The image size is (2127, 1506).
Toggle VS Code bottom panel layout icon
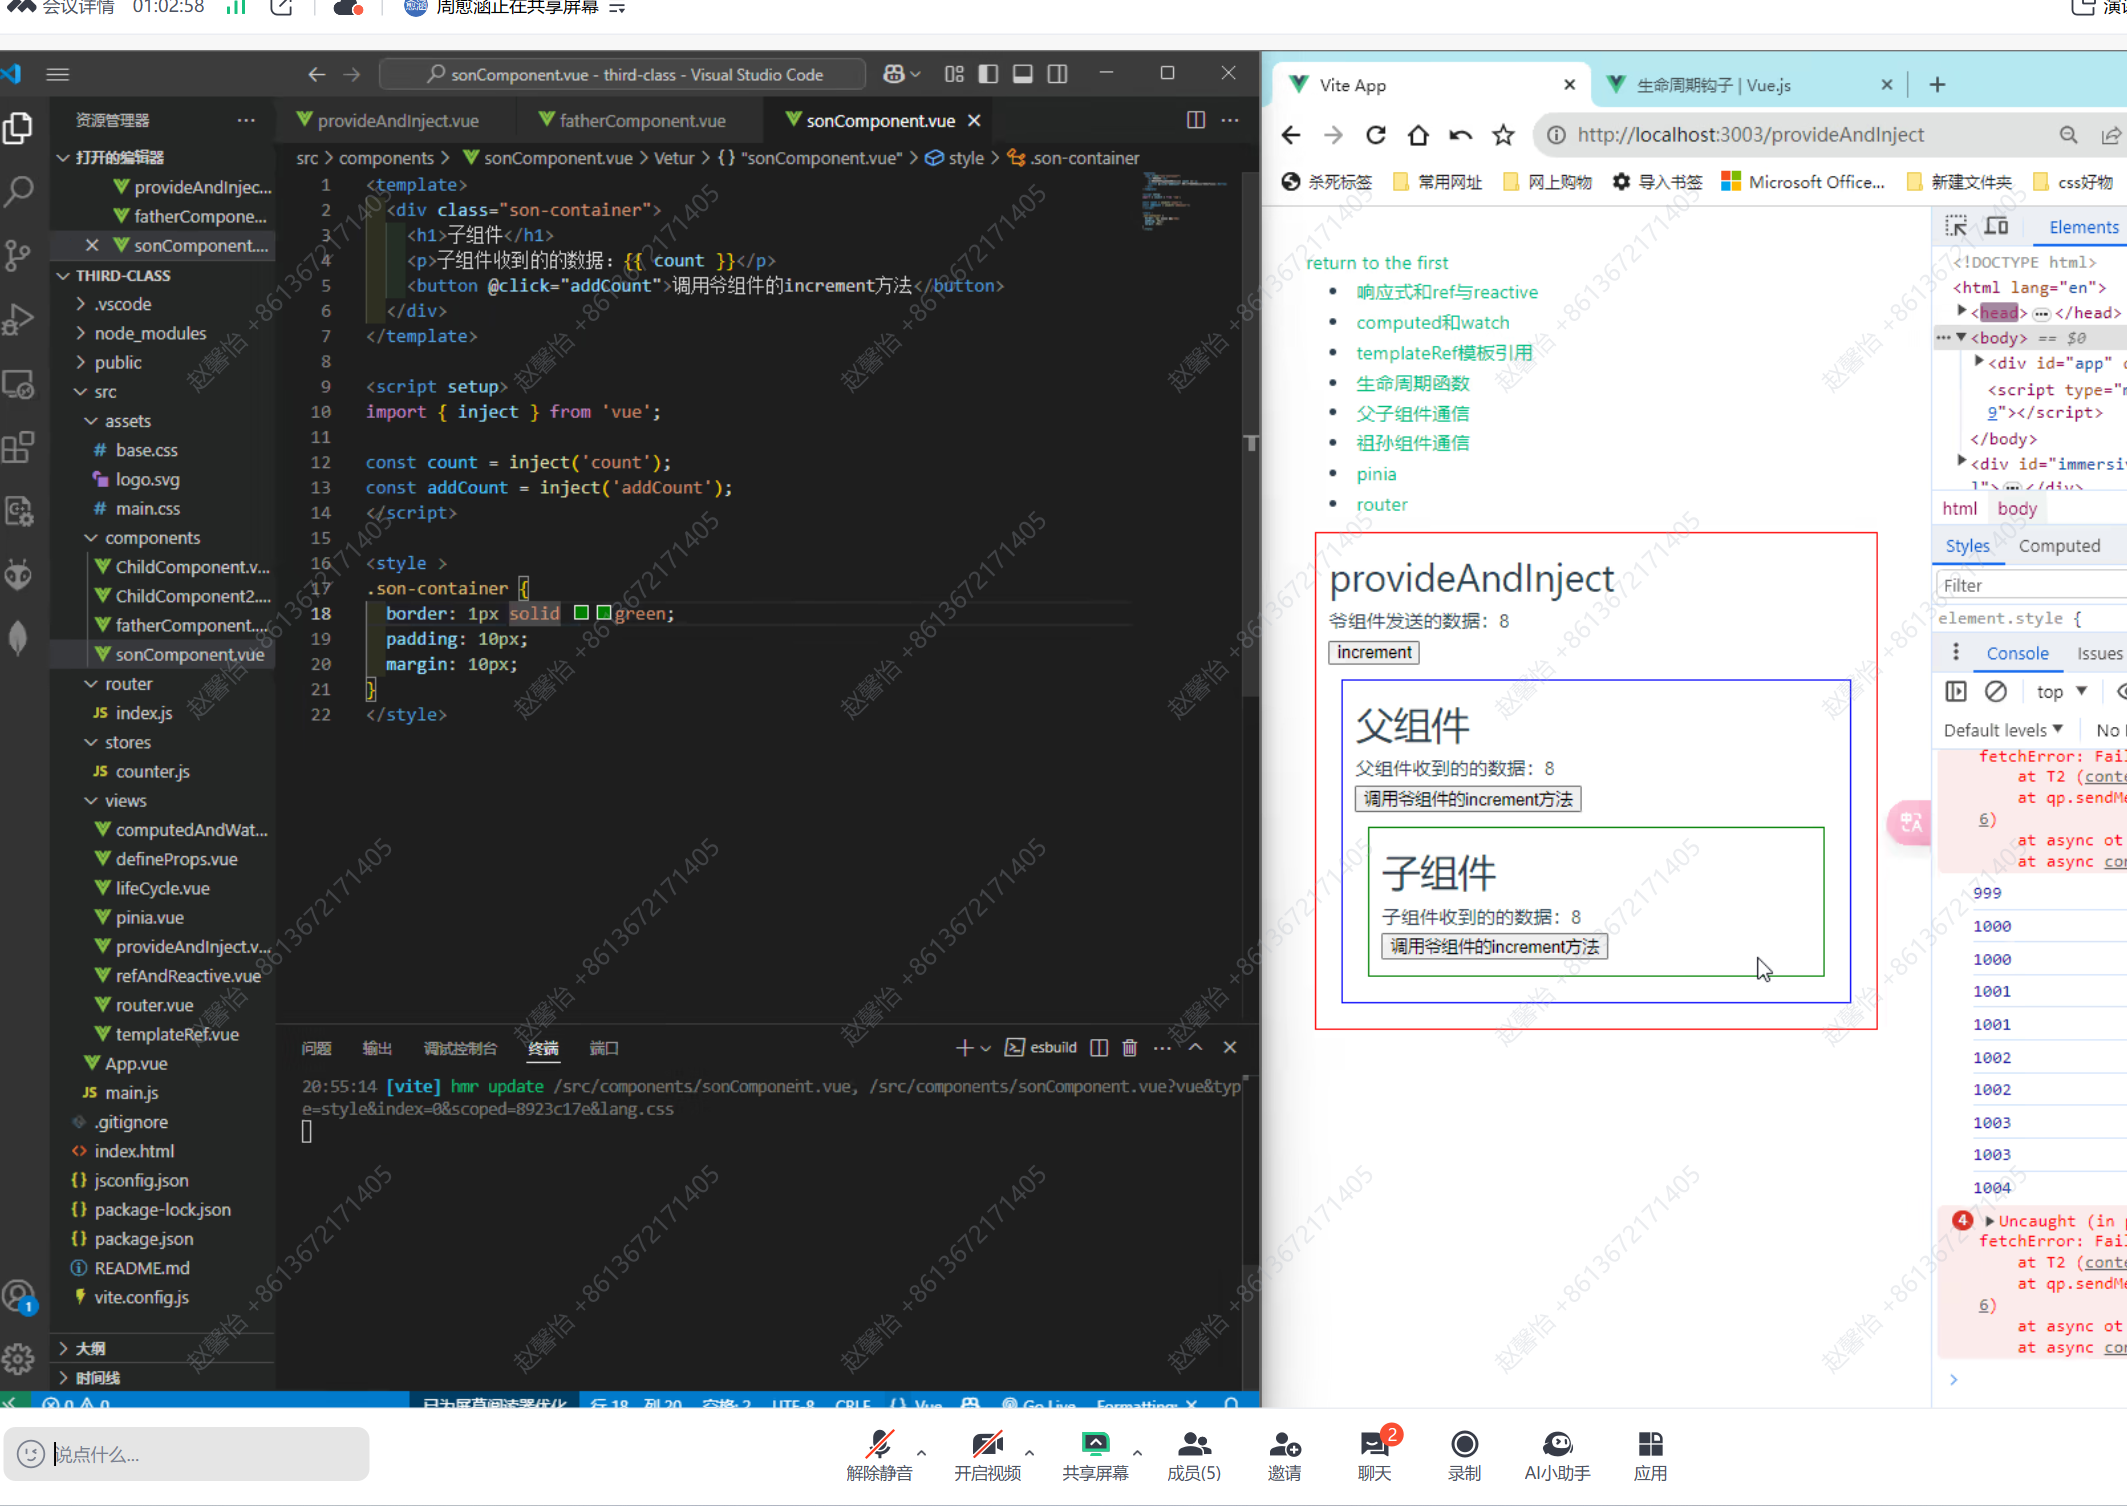[x=1022, y=74]
